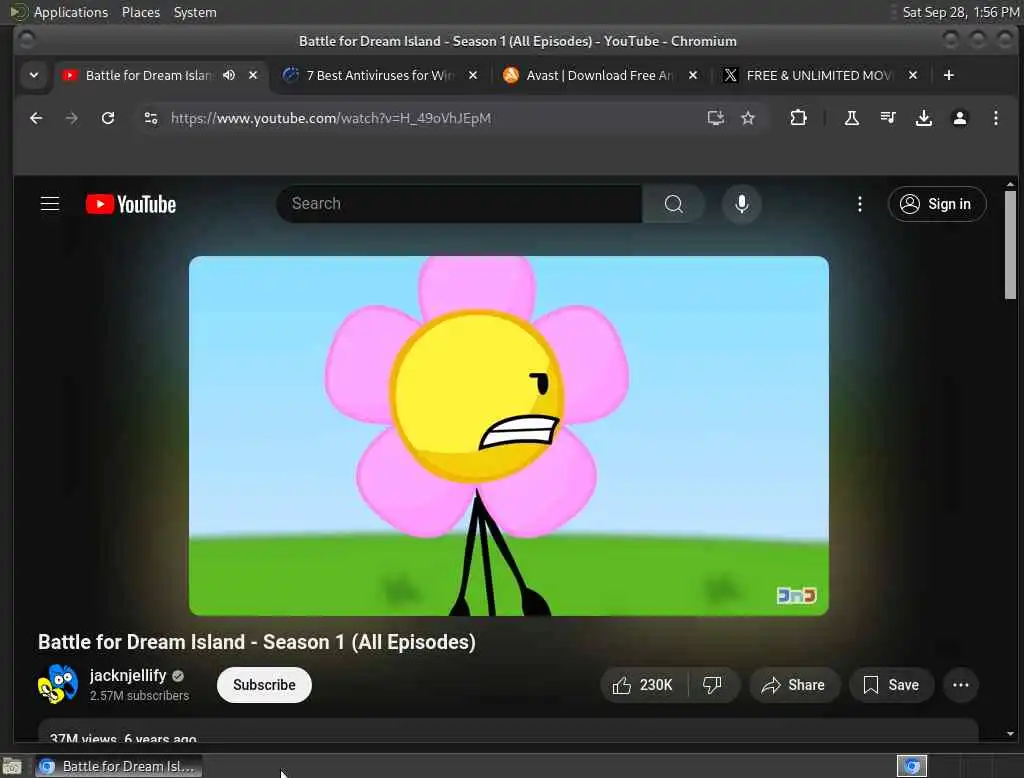1024x778 pixels.
Task: Open the Extensions puzzle icon
Action: [798, 118]
